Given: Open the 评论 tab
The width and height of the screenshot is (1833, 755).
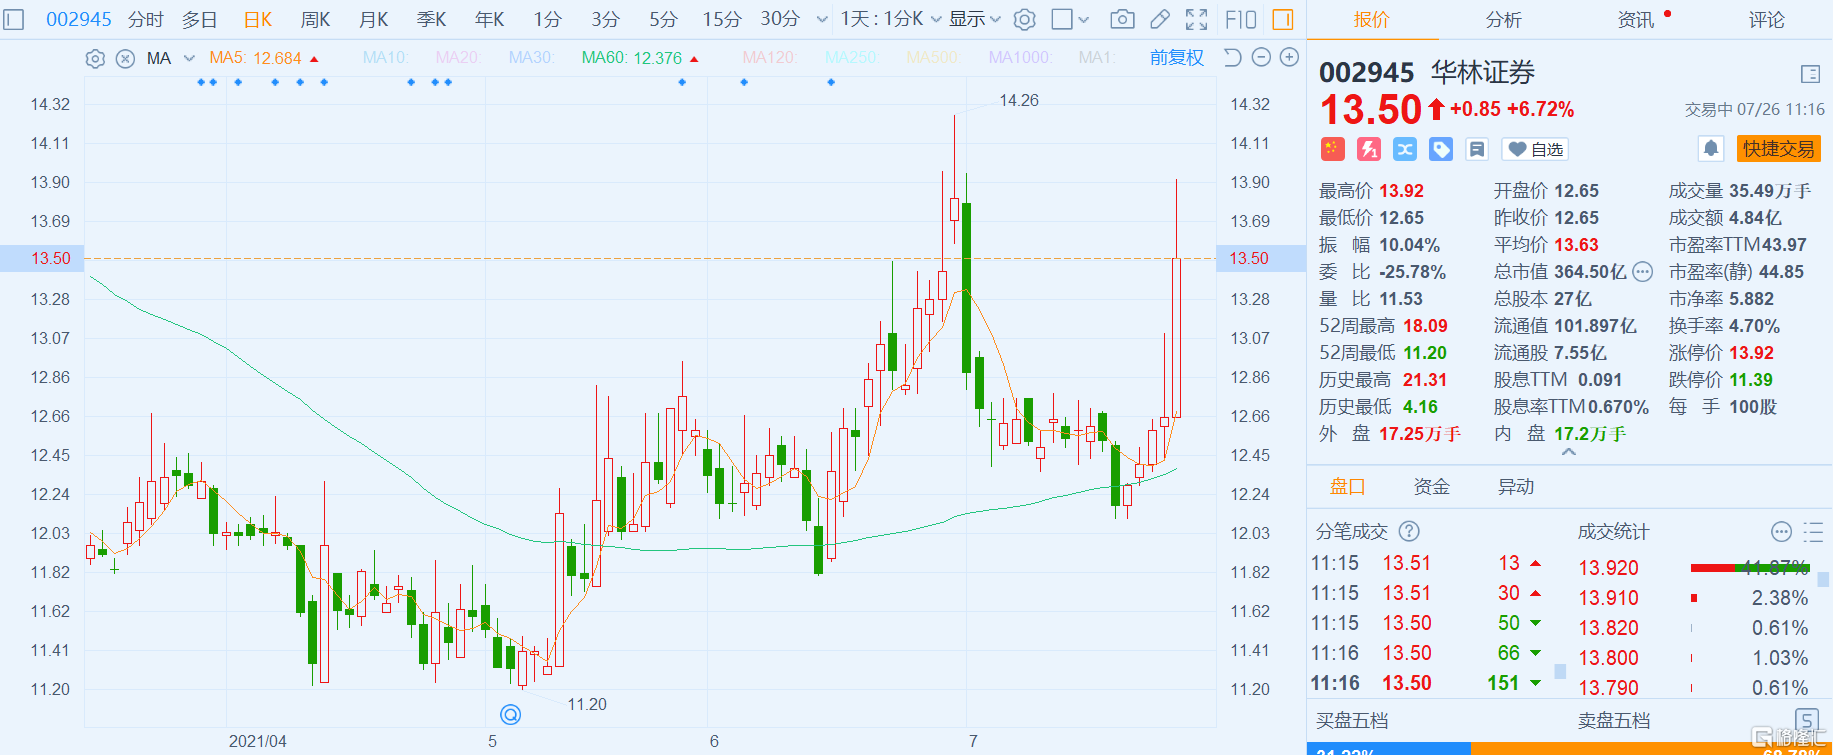Looking at the screenshot, I should [1767, 19].
